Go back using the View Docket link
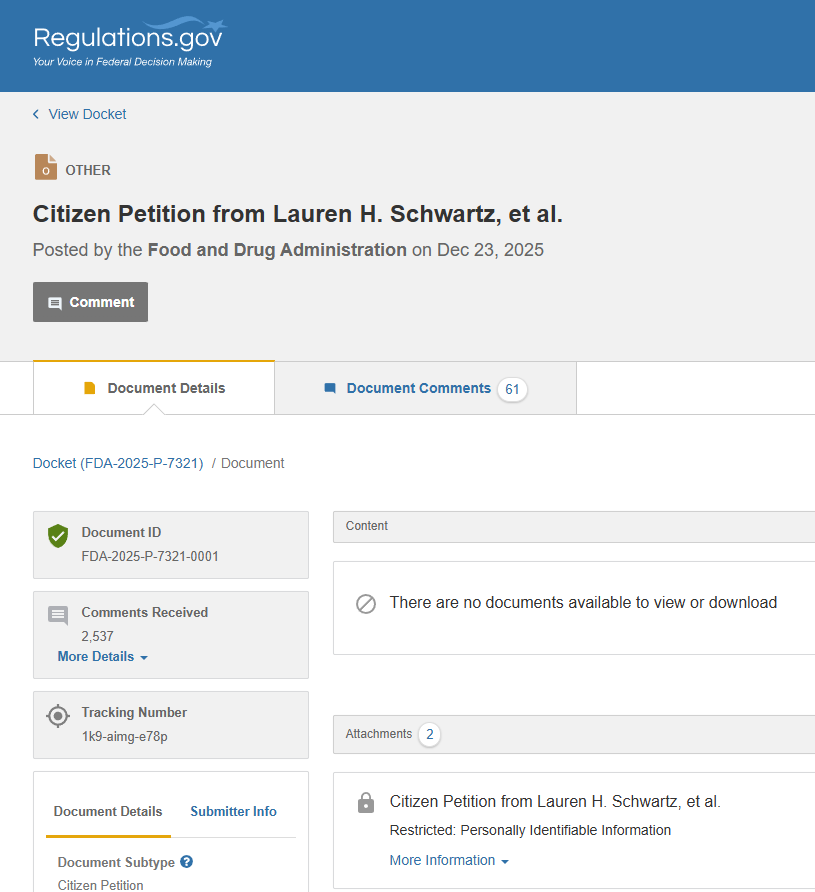815x892 pixels. pos(87,114)
